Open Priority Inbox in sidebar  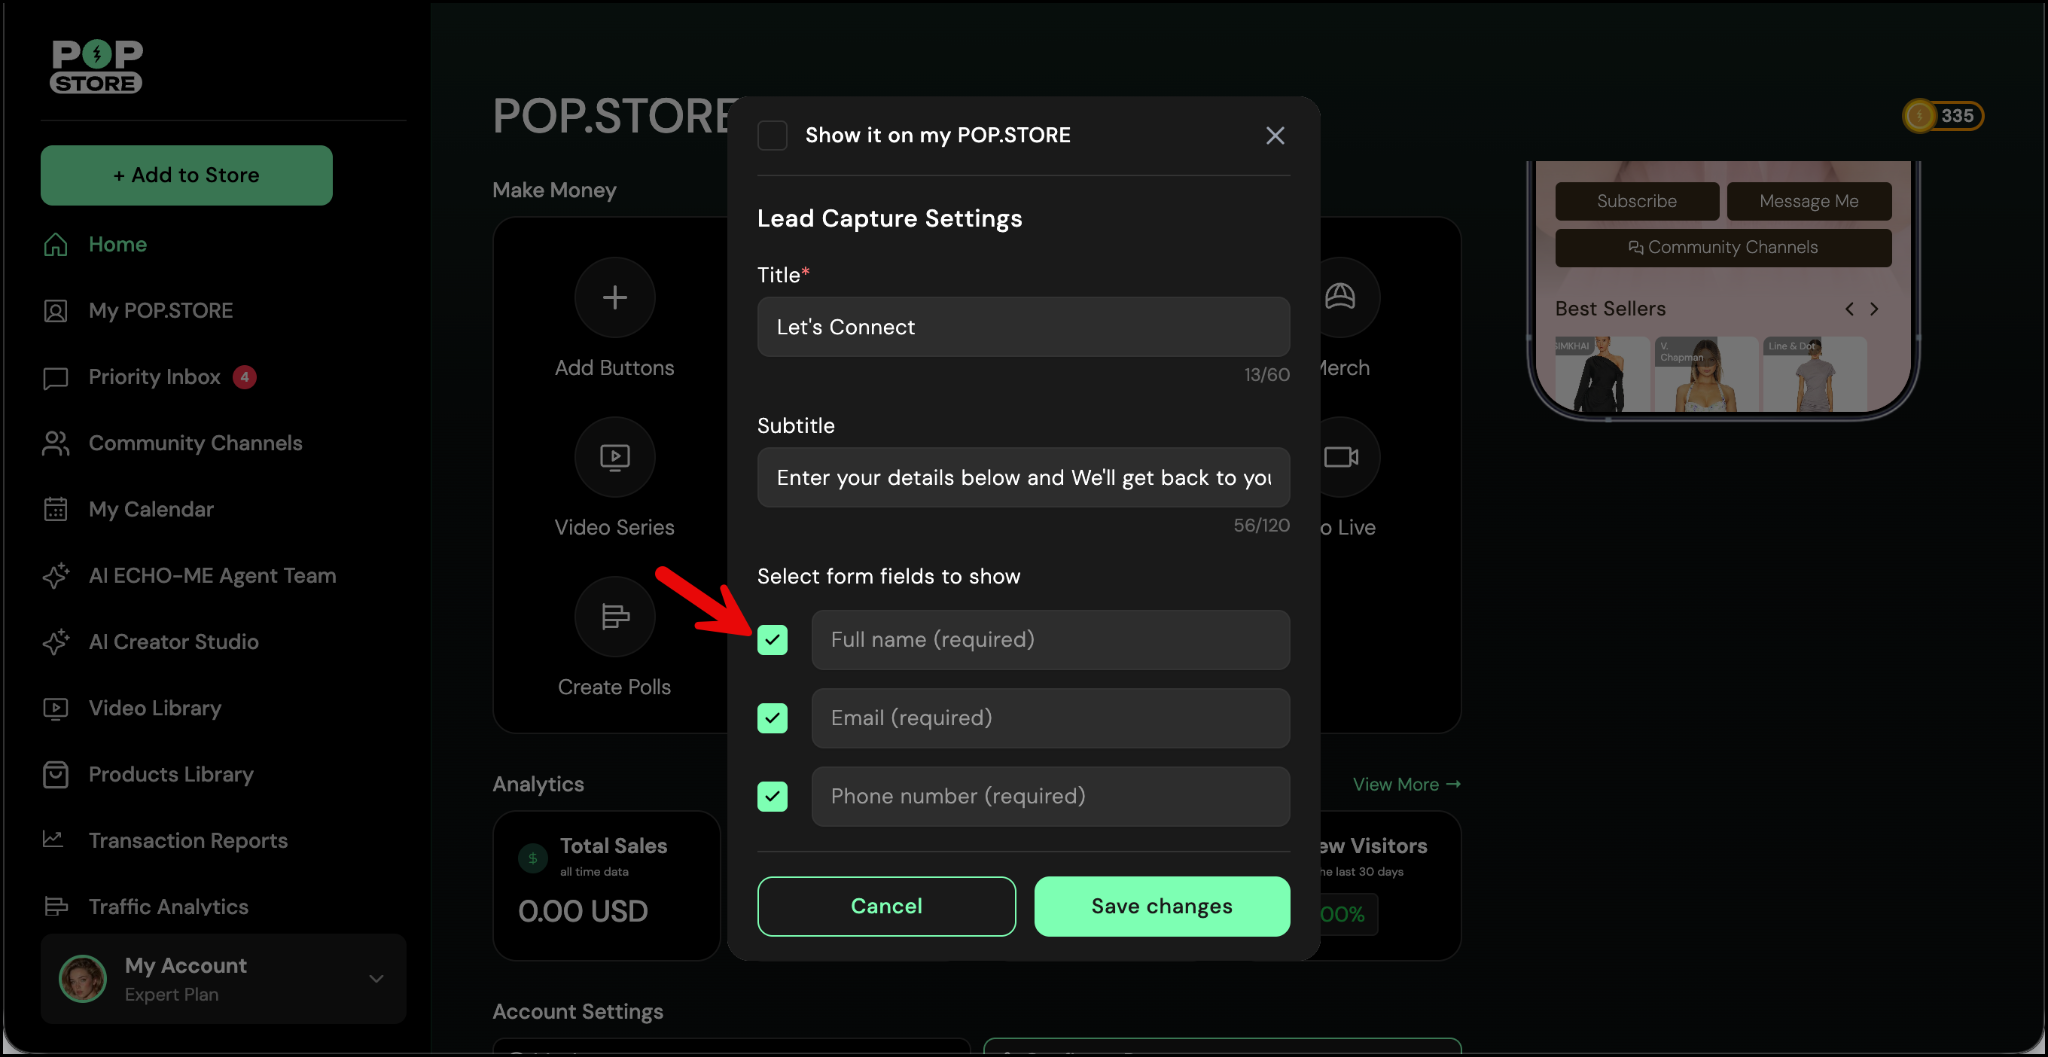tap(154, 377)
